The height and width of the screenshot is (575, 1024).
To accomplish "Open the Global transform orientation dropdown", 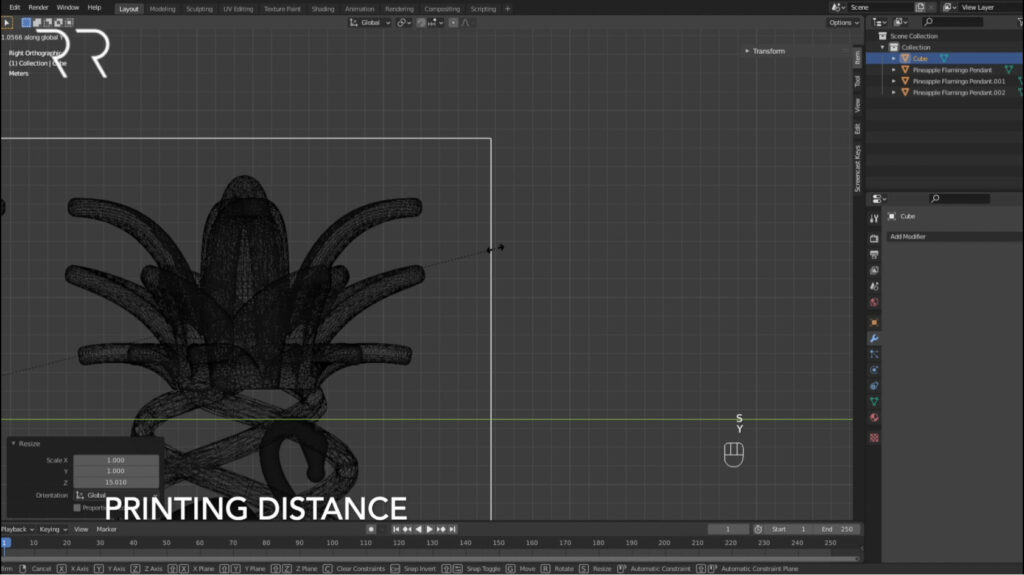I will 370,23.
